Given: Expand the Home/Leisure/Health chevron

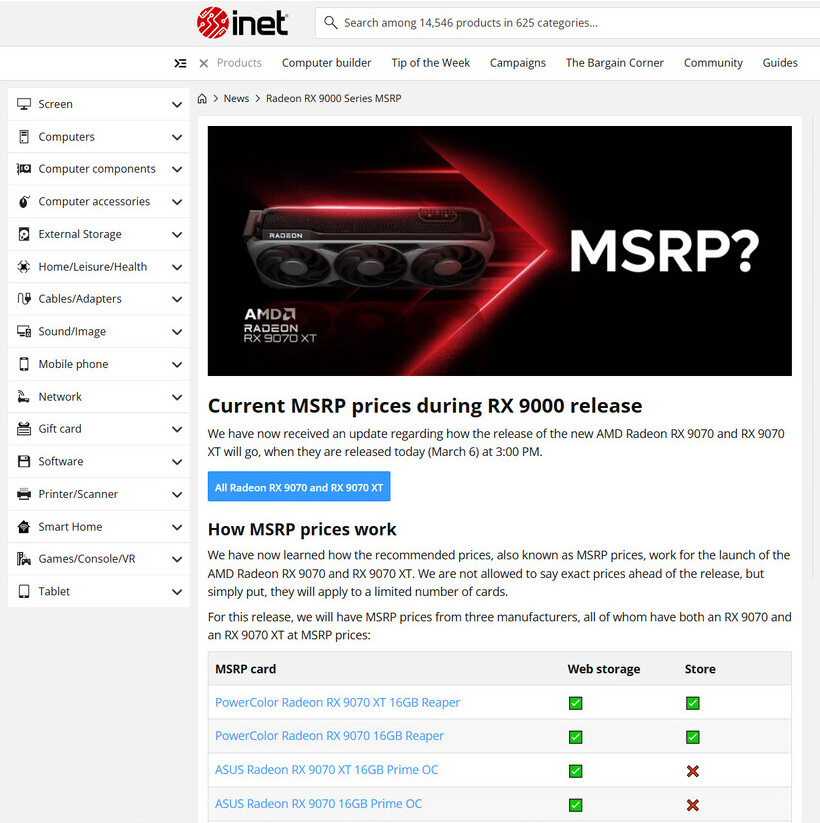Looking at the screenshot, I should tap(177, 267).
